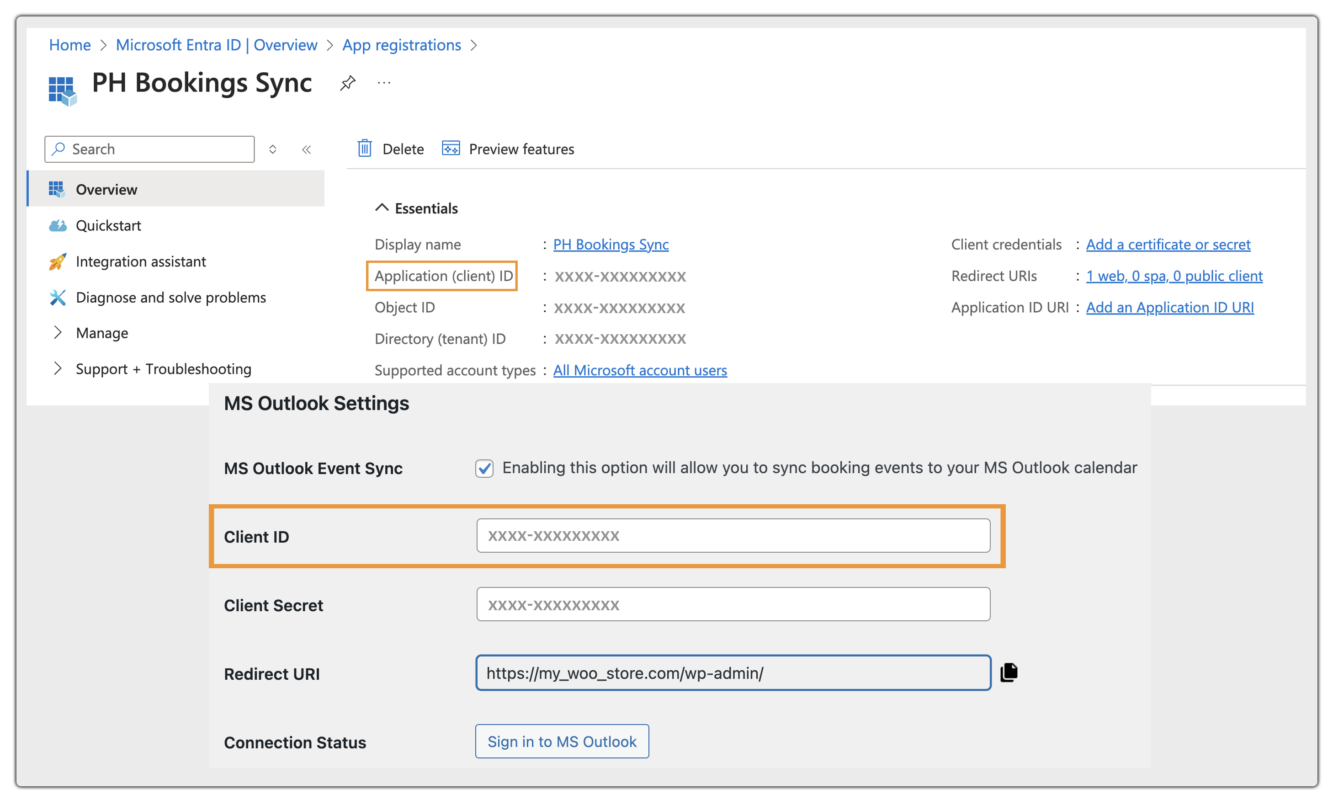Click the PH Bookings Sync app icon

[62, 90]
